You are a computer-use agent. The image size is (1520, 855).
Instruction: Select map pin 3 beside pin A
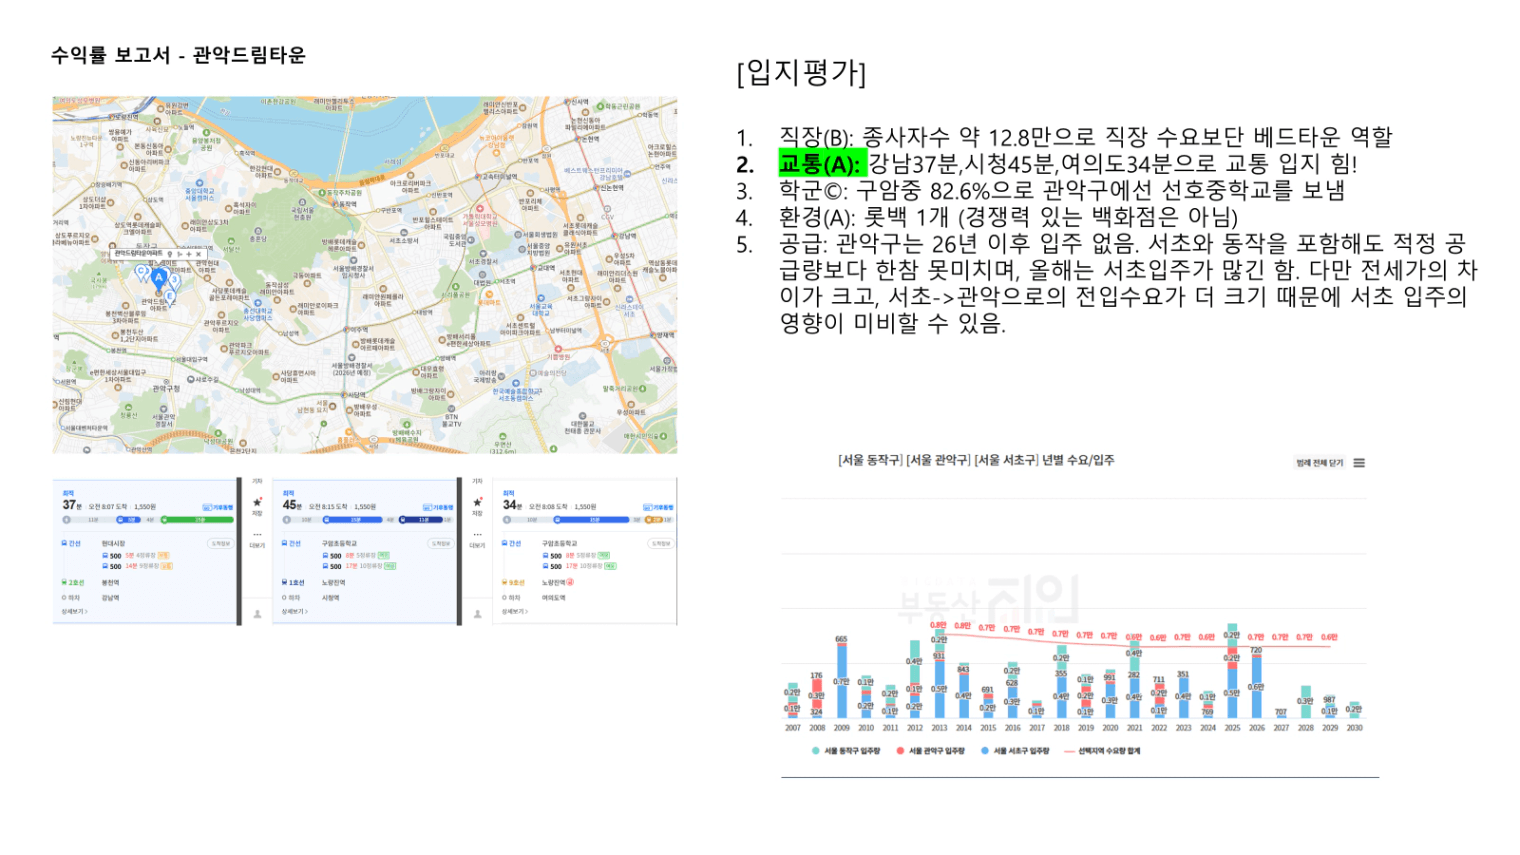tap(174, 280)
